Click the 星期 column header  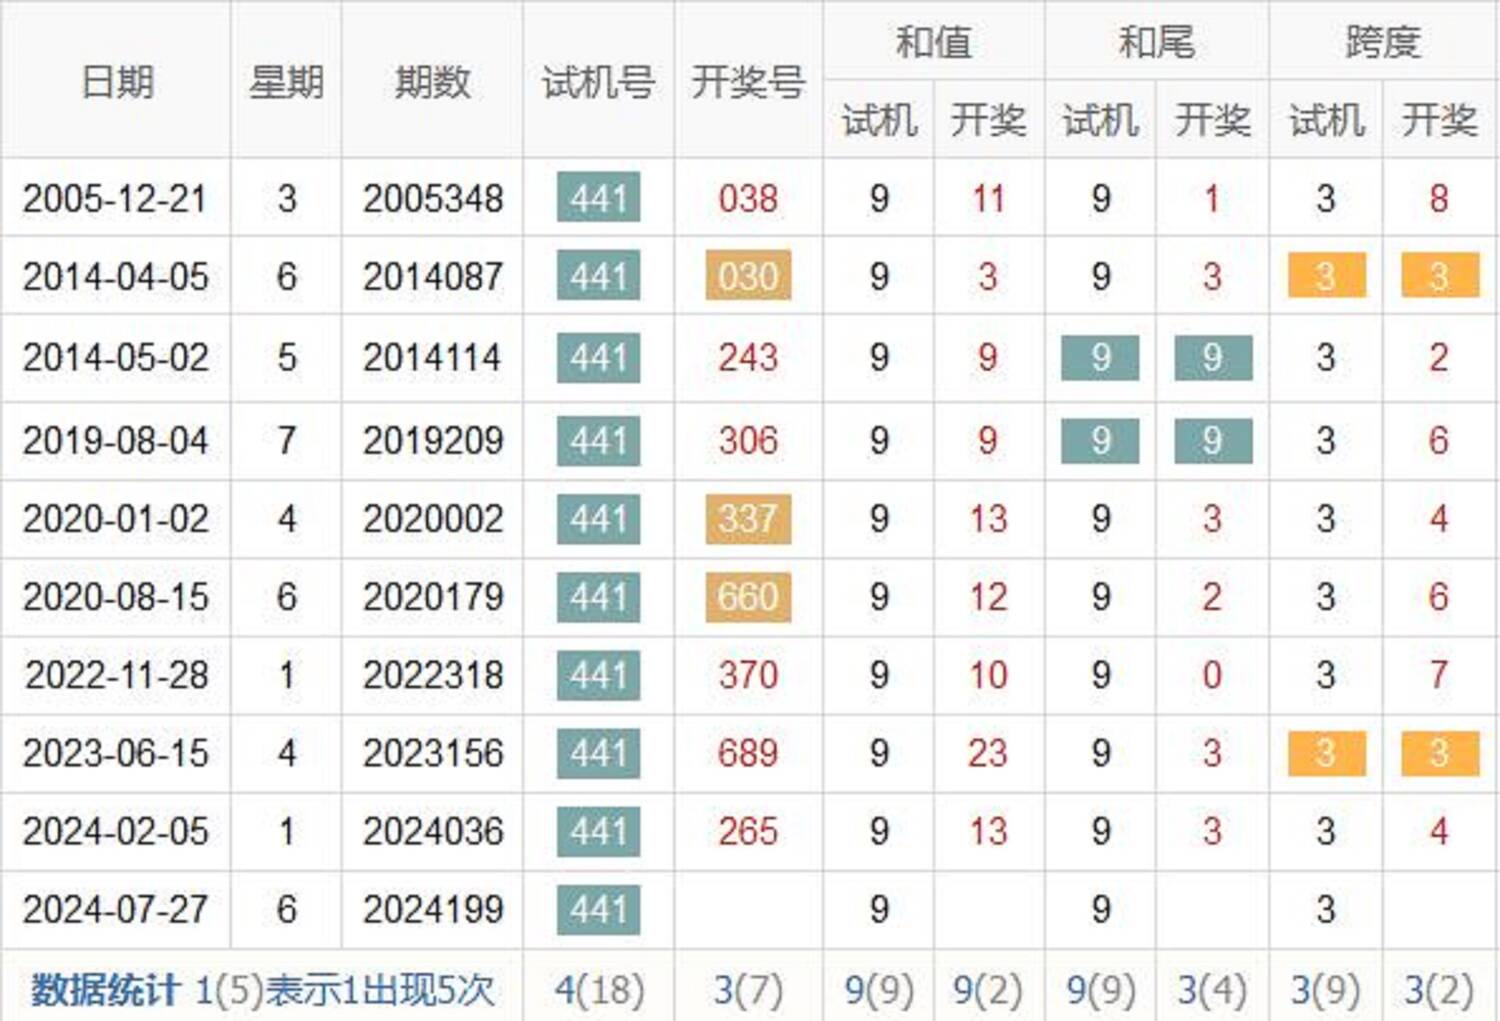click(286, 81)
